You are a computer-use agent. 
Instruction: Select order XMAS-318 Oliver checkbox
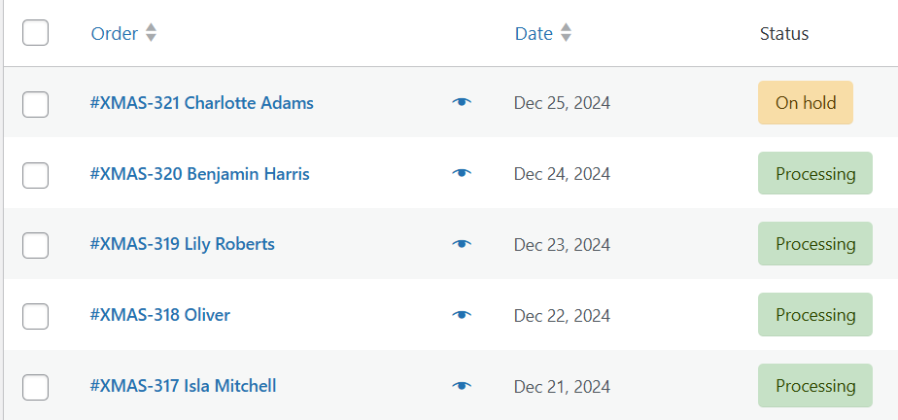35,316
